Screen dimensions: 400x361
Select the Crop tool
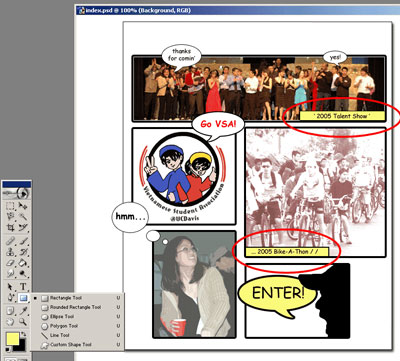(x=11, y=228)
